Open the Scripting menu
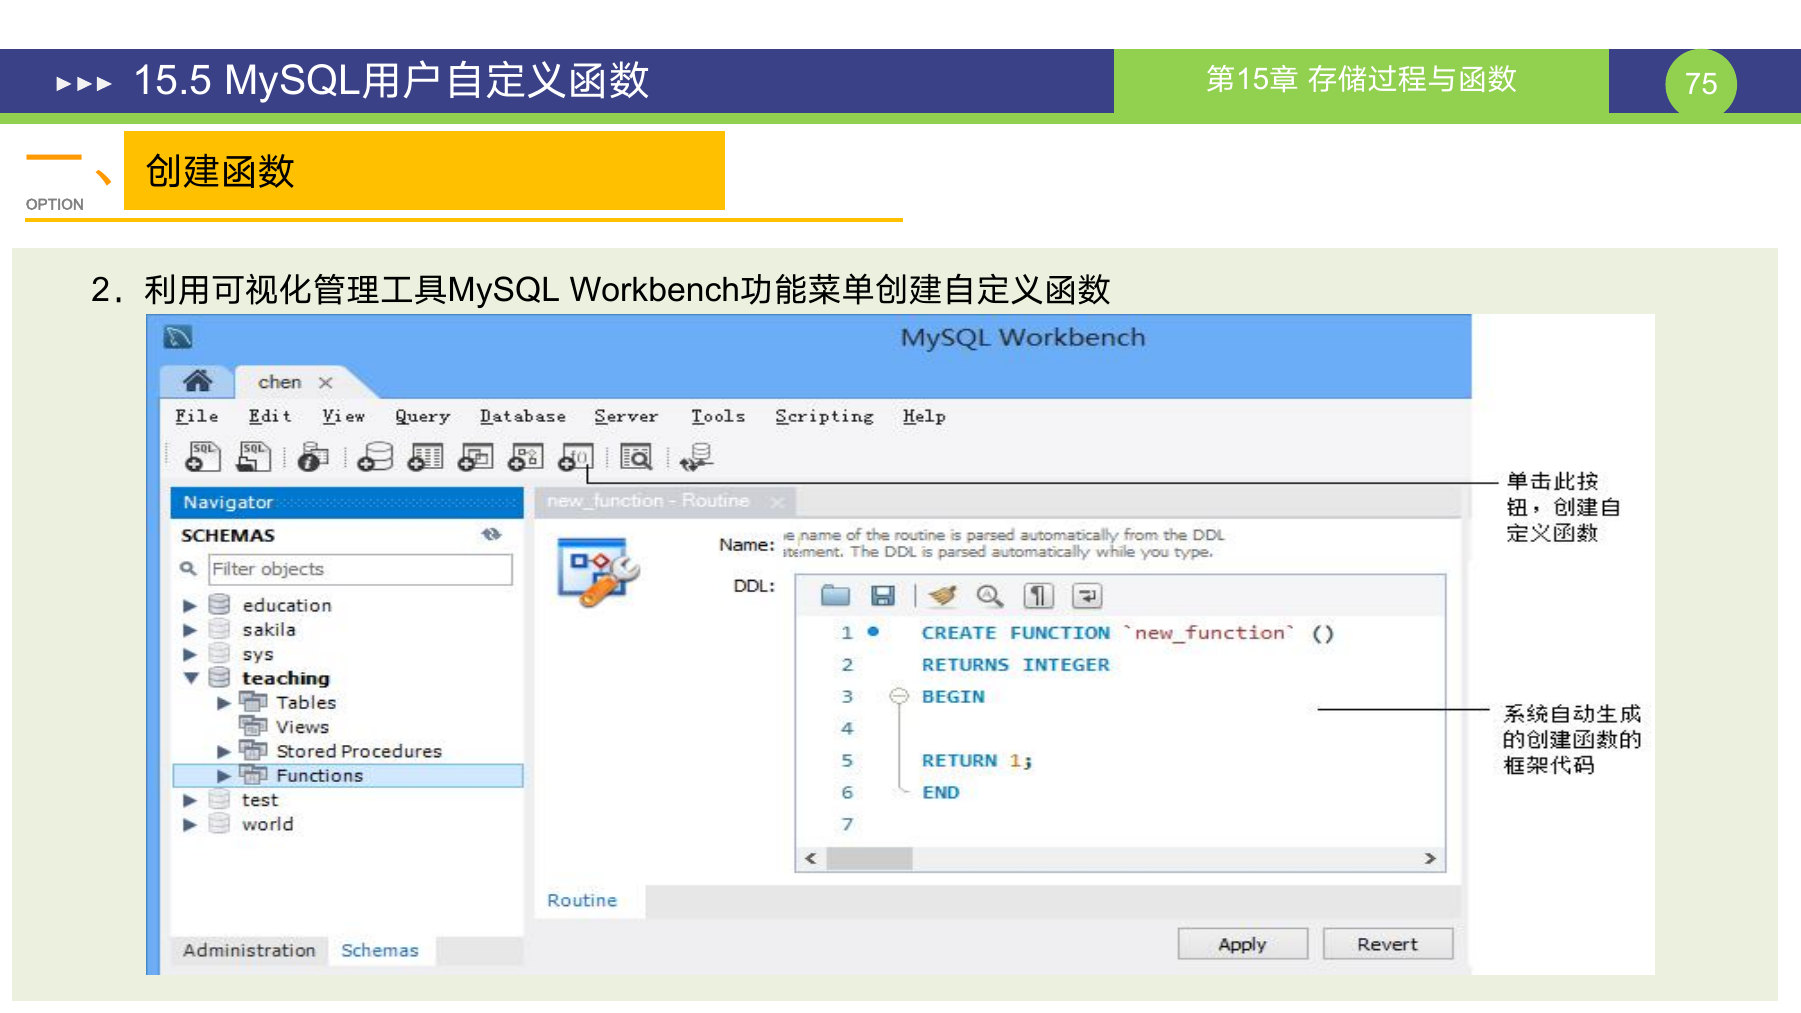This screenshot has height=1013, width=1801. click(x=824, y=416)
